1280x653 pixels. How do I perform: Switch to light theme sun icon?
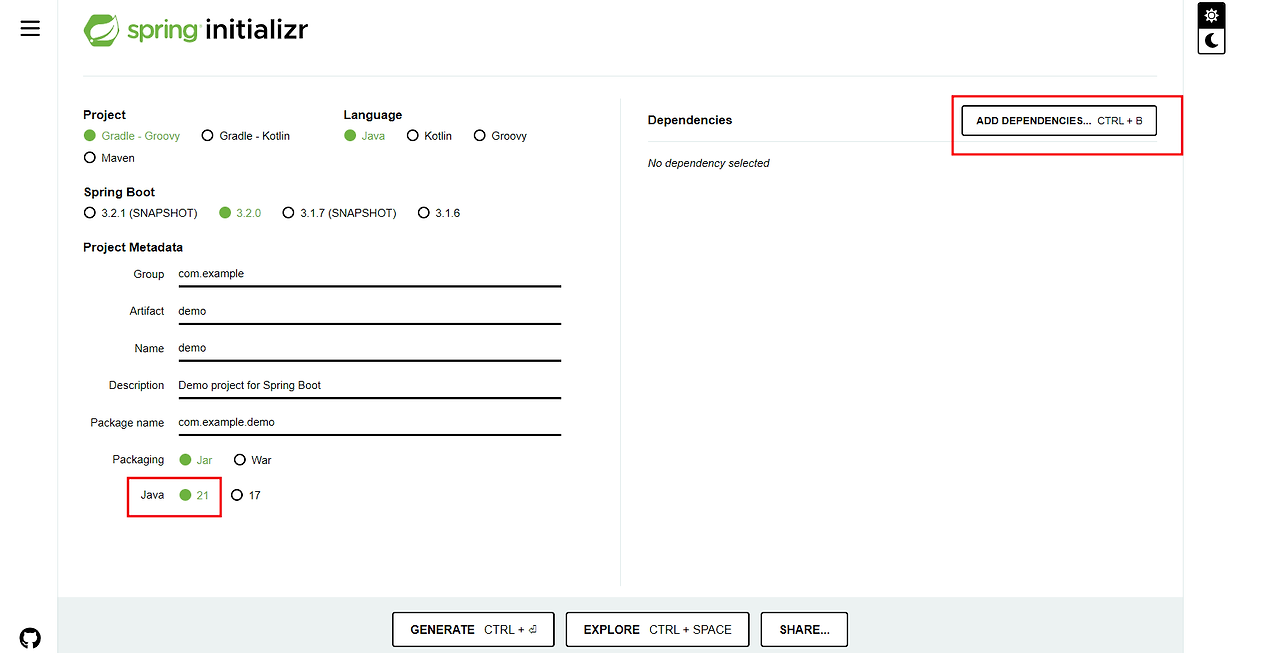[1212, 15]
